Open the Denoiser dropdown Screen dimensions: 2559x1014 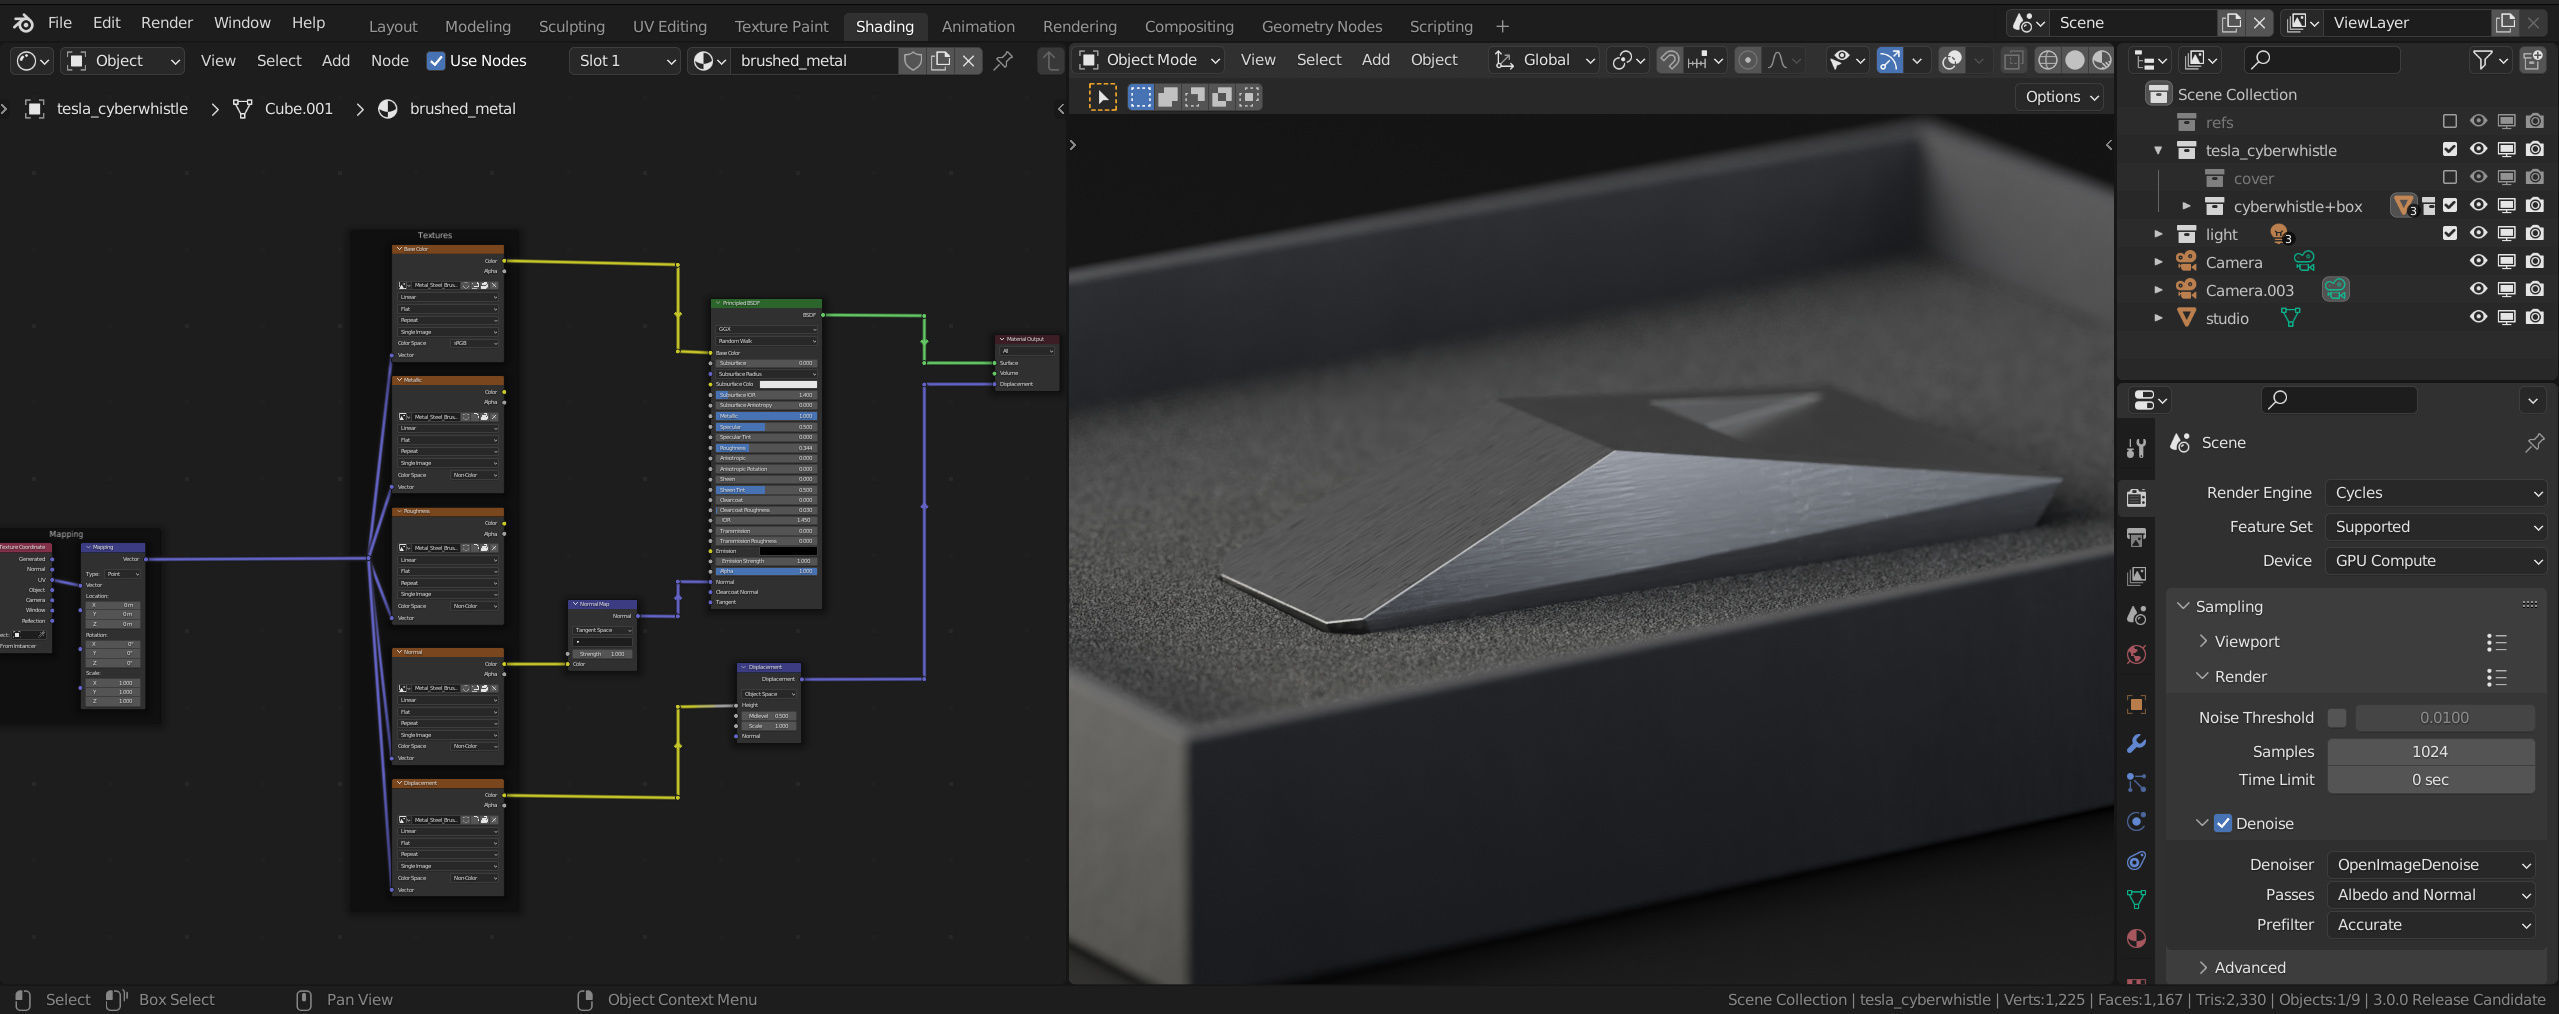coord(2430,865)
